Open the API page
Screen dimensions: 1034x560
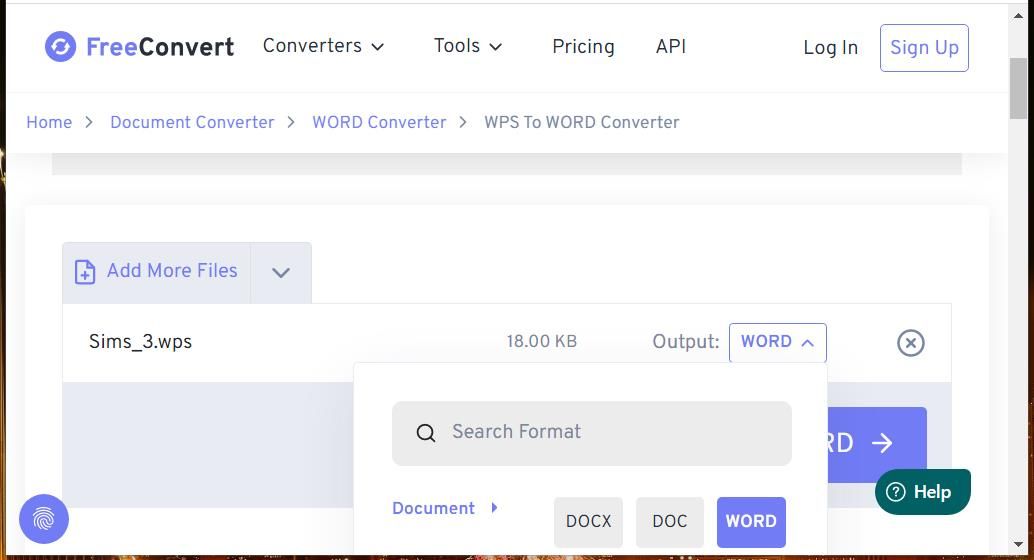coord(671,46)
